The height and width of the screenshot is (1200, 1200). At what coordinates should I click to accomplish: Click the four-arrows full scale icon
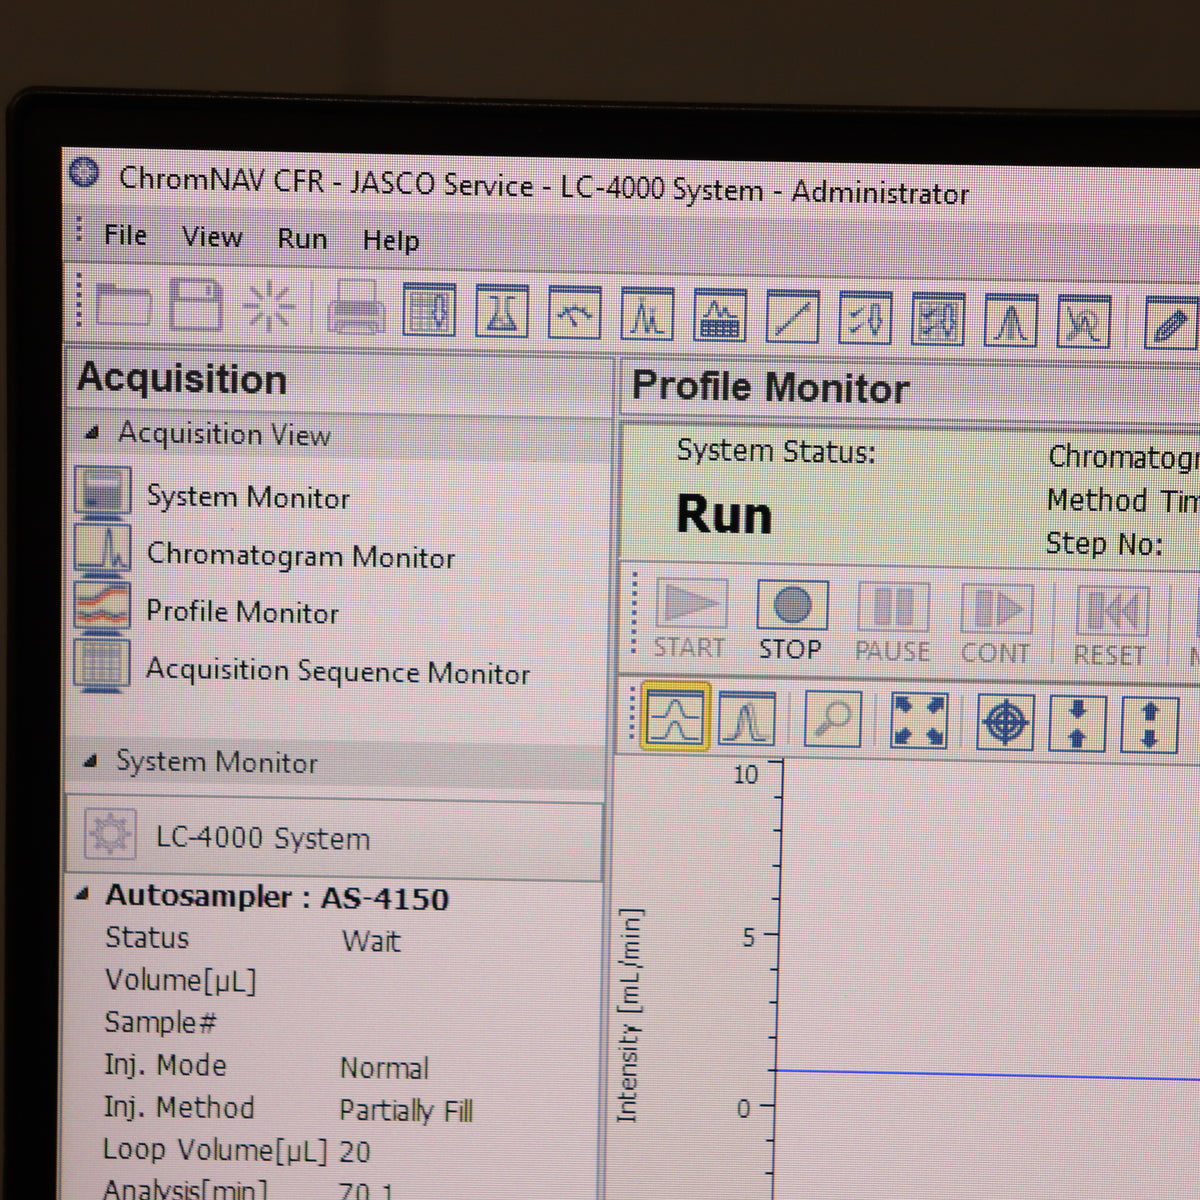(918, 720)
